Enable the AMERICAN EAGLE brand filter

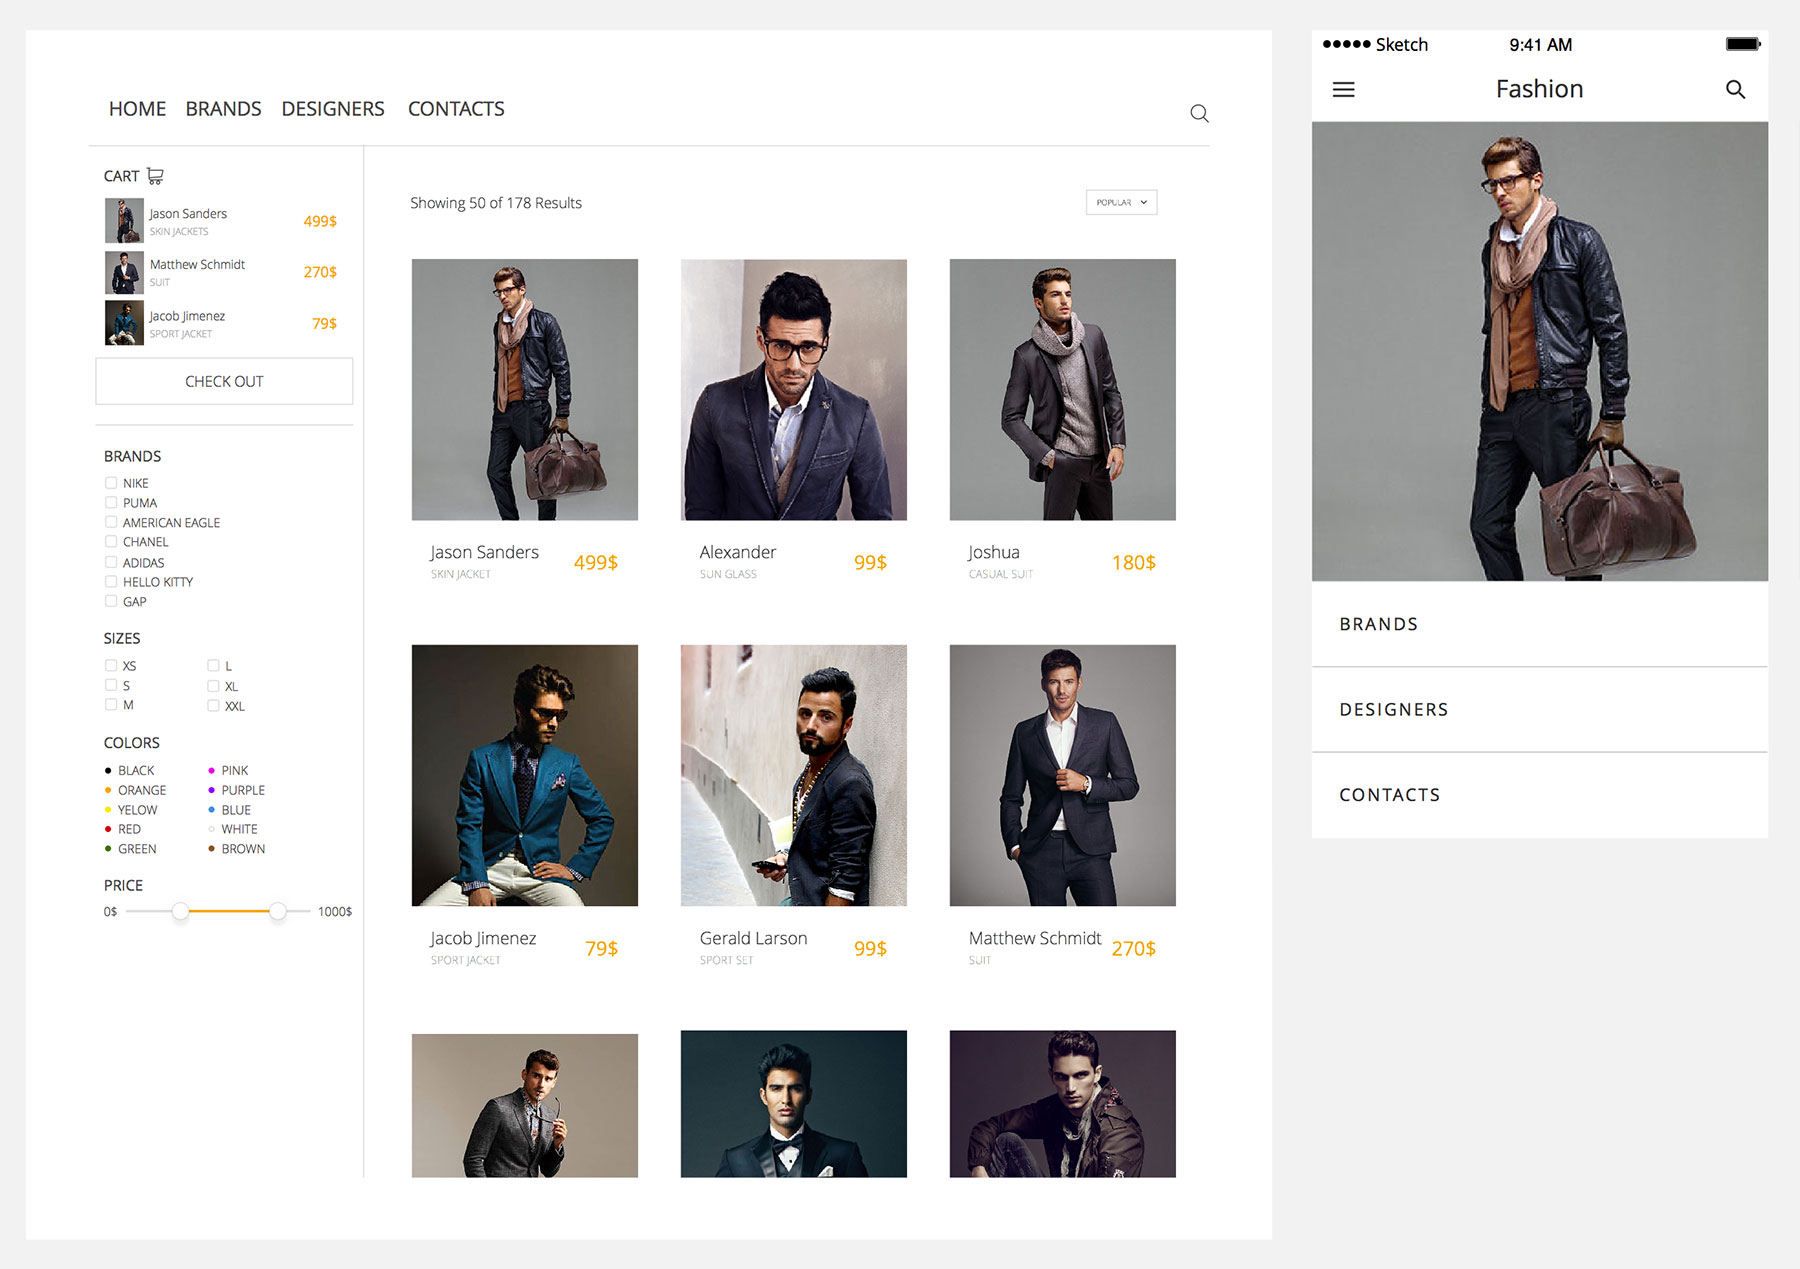111,522
